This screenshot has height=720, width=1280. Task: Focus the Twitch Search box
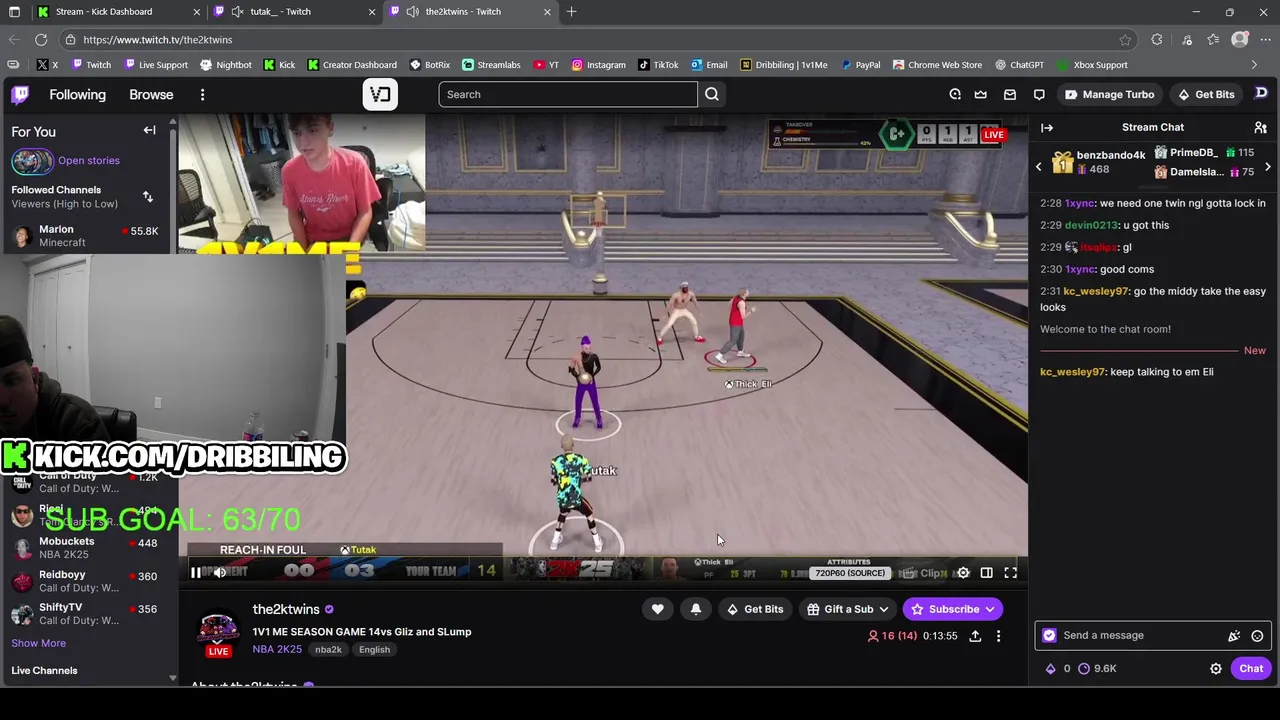click(x=568, y=94)
